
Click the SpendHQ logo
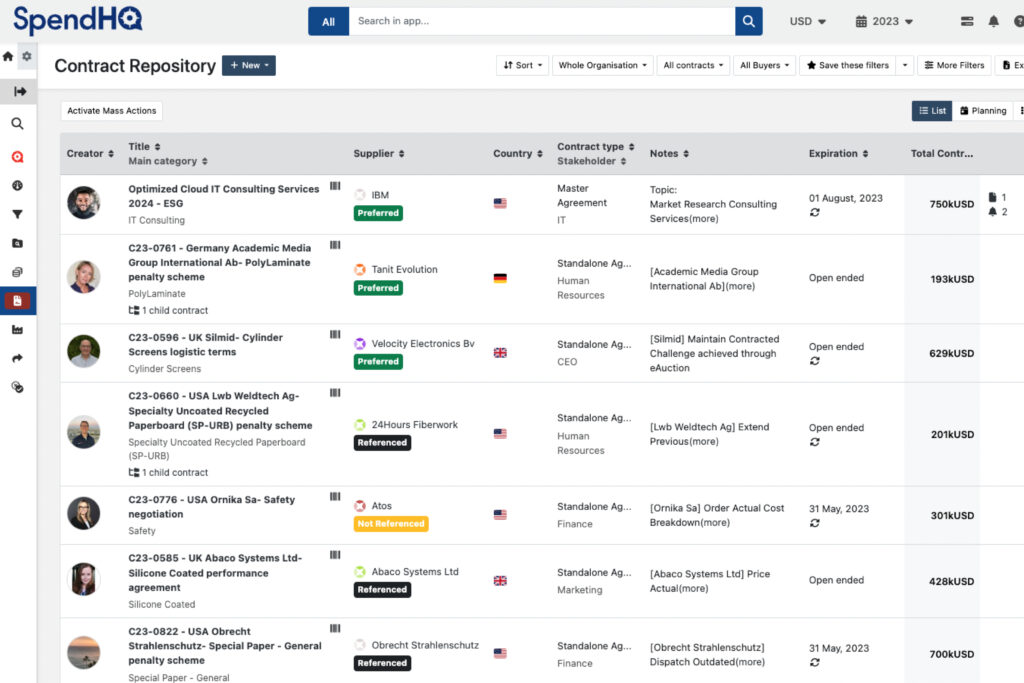(77, 19)
